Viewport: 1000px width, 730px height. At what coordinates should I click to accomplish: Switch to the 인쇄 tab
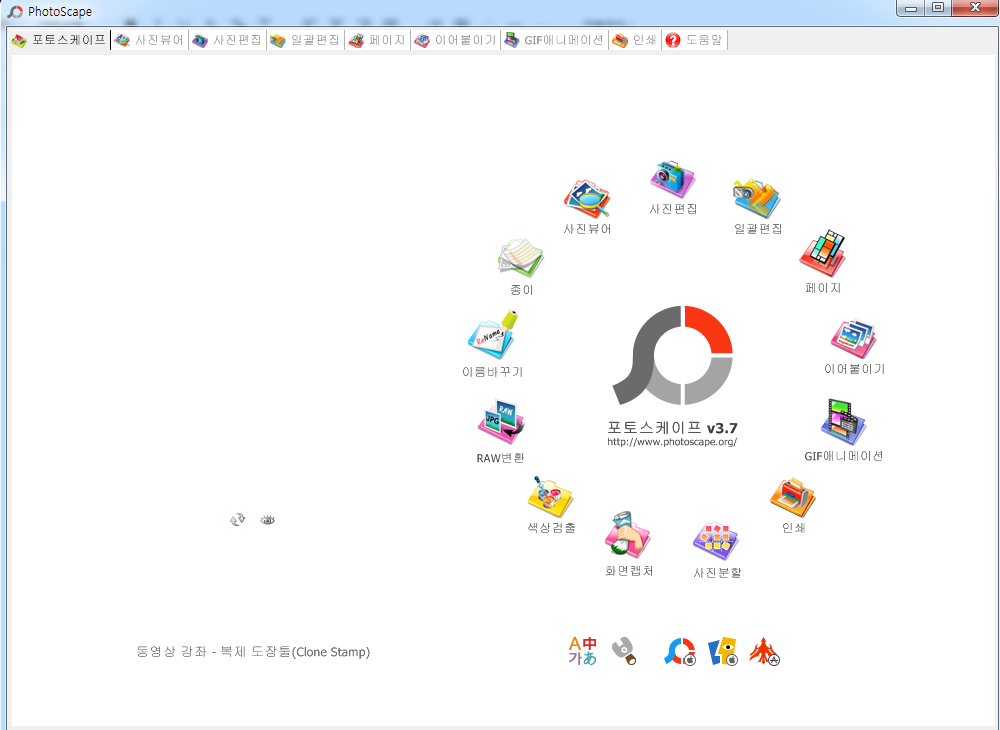click(x=635, y=40)
